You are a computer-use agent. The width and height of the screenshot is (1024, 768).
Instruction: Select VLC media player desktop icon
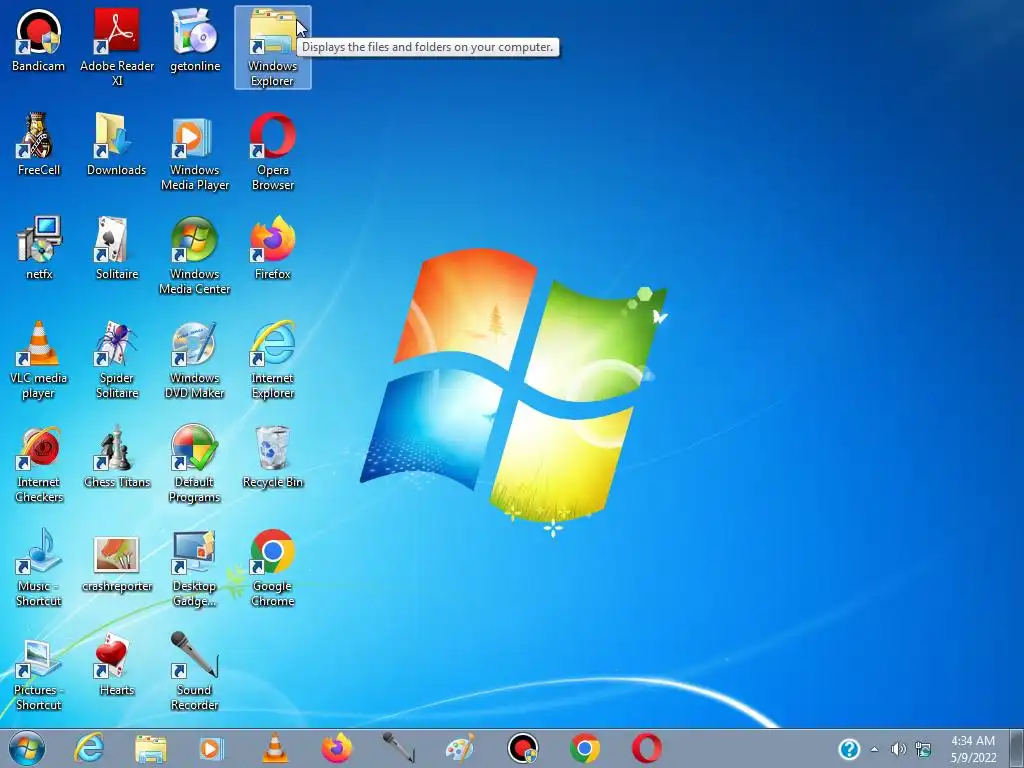pyautogui.click(x=39, y=360)
